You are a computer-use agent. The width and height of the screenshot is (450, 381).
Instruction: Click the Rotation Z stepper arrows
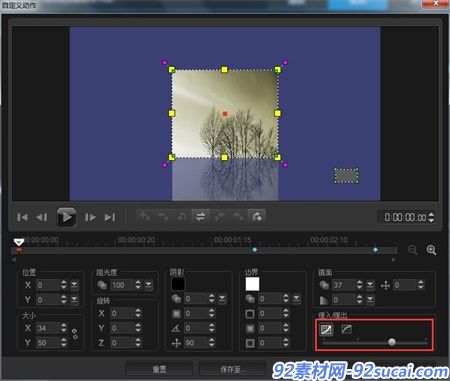pyautogui.click(x=138, y=343)
